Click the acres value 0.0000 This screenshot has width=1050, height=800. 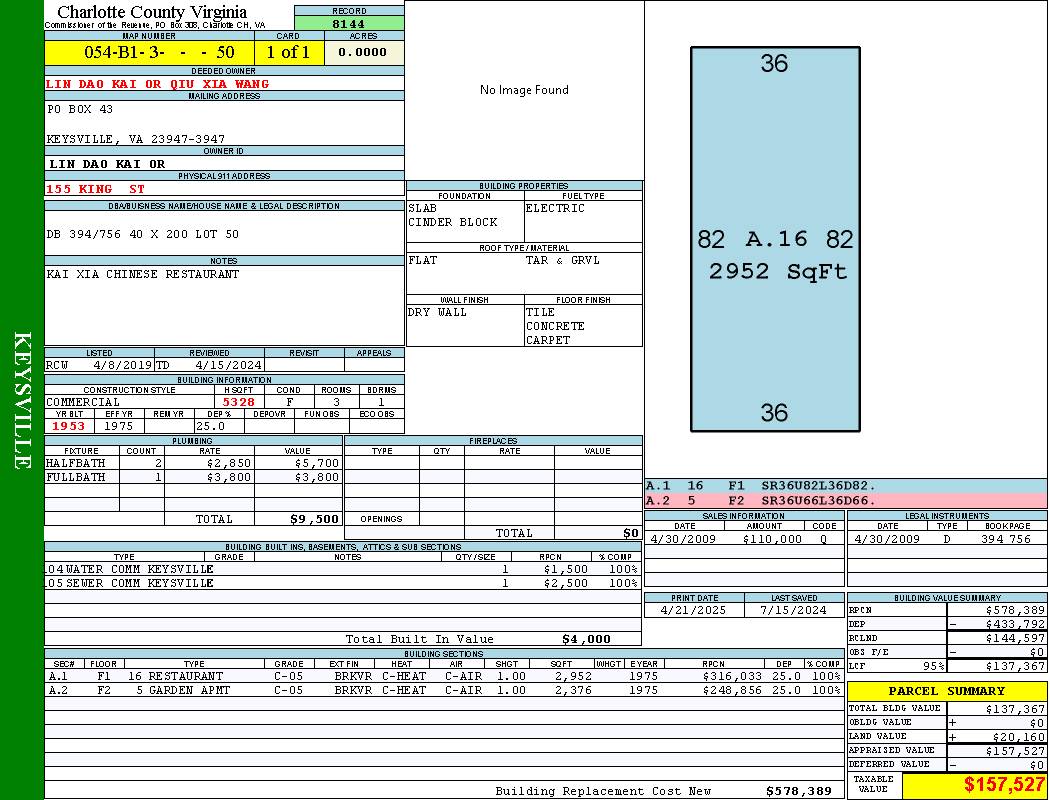click(x=369, y=52)
